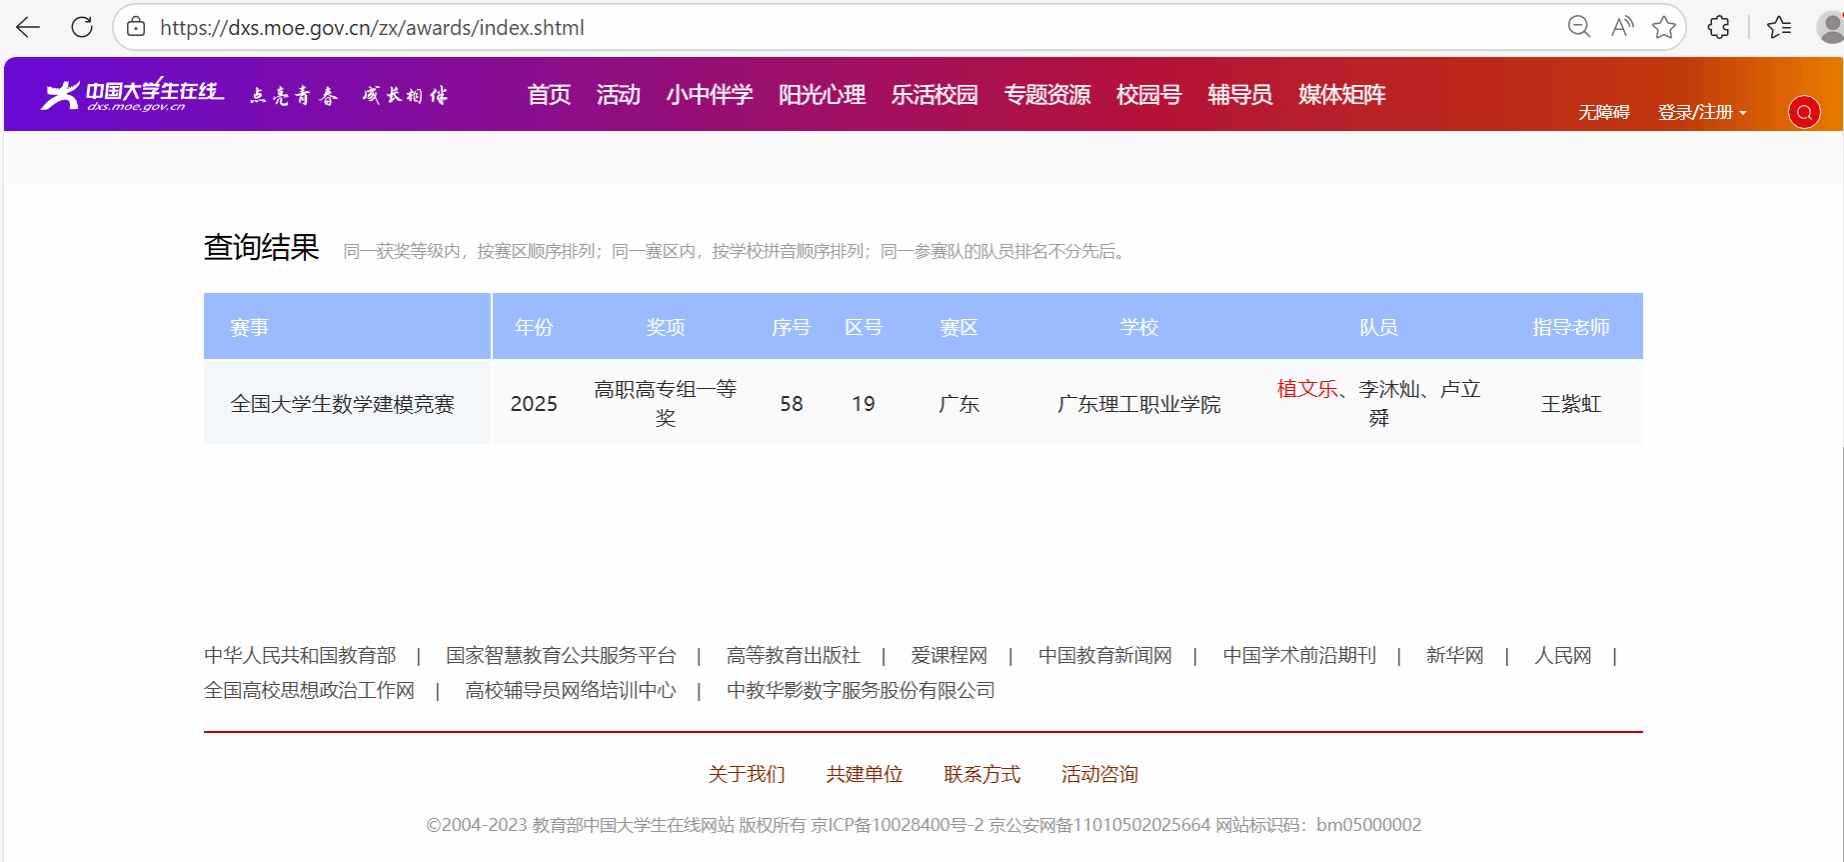Open the 辅导员 navigation item
Screen dimensions: 1844x862
(x=1240, y=94)
